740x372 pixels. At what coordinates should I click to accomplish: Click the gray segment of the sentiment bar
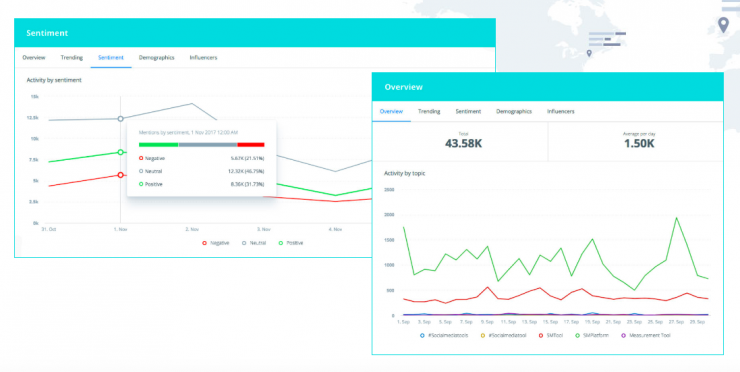[208, 145]
